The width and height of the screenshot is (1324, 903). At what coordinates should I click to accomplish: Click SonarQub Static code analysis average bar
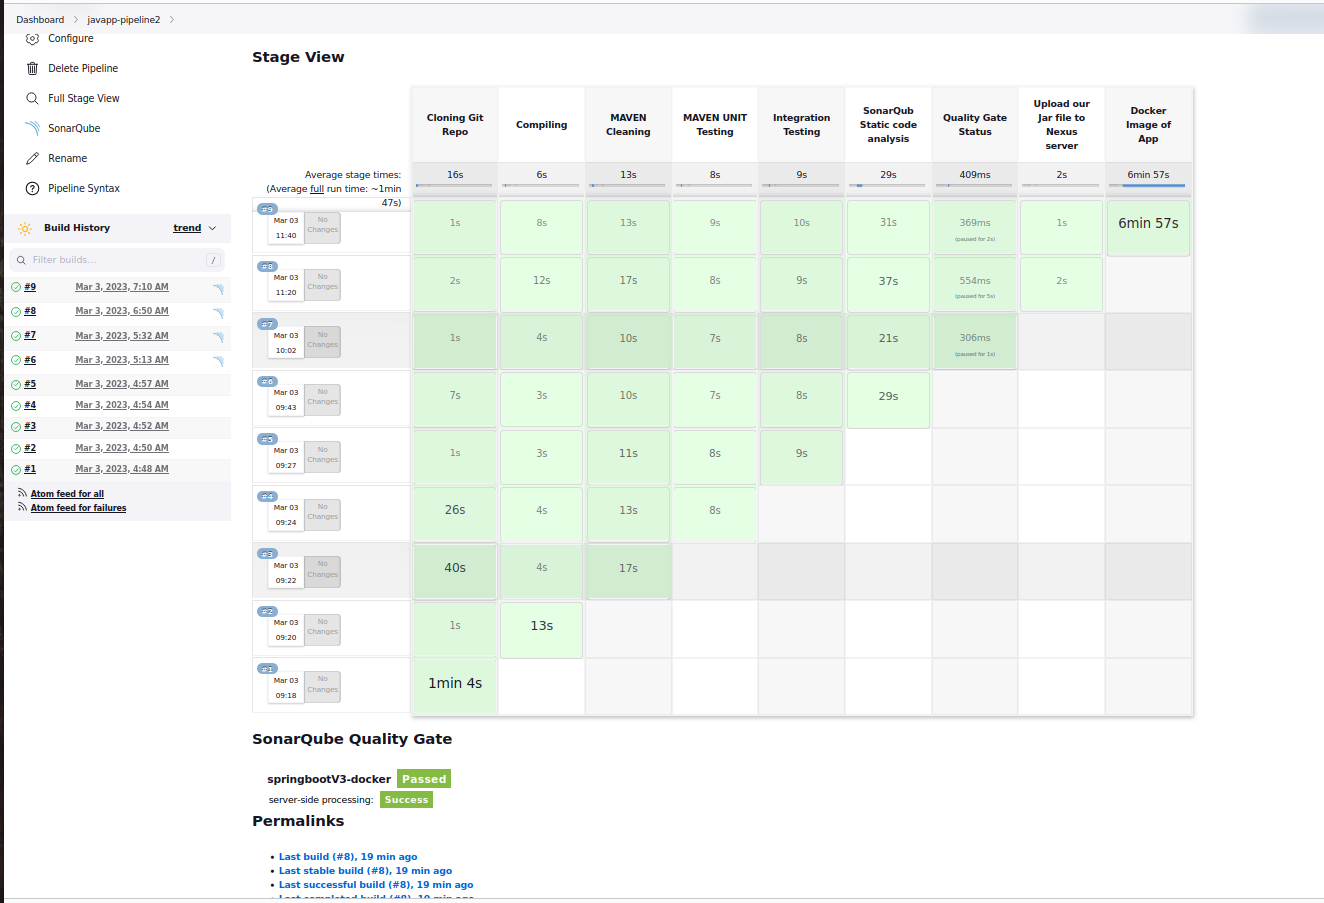tap(888, 185)
